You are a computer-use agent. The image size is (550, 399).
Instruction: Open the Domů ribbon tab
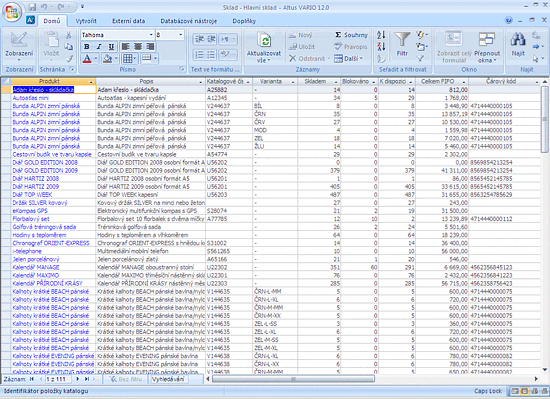coord(52,21)
